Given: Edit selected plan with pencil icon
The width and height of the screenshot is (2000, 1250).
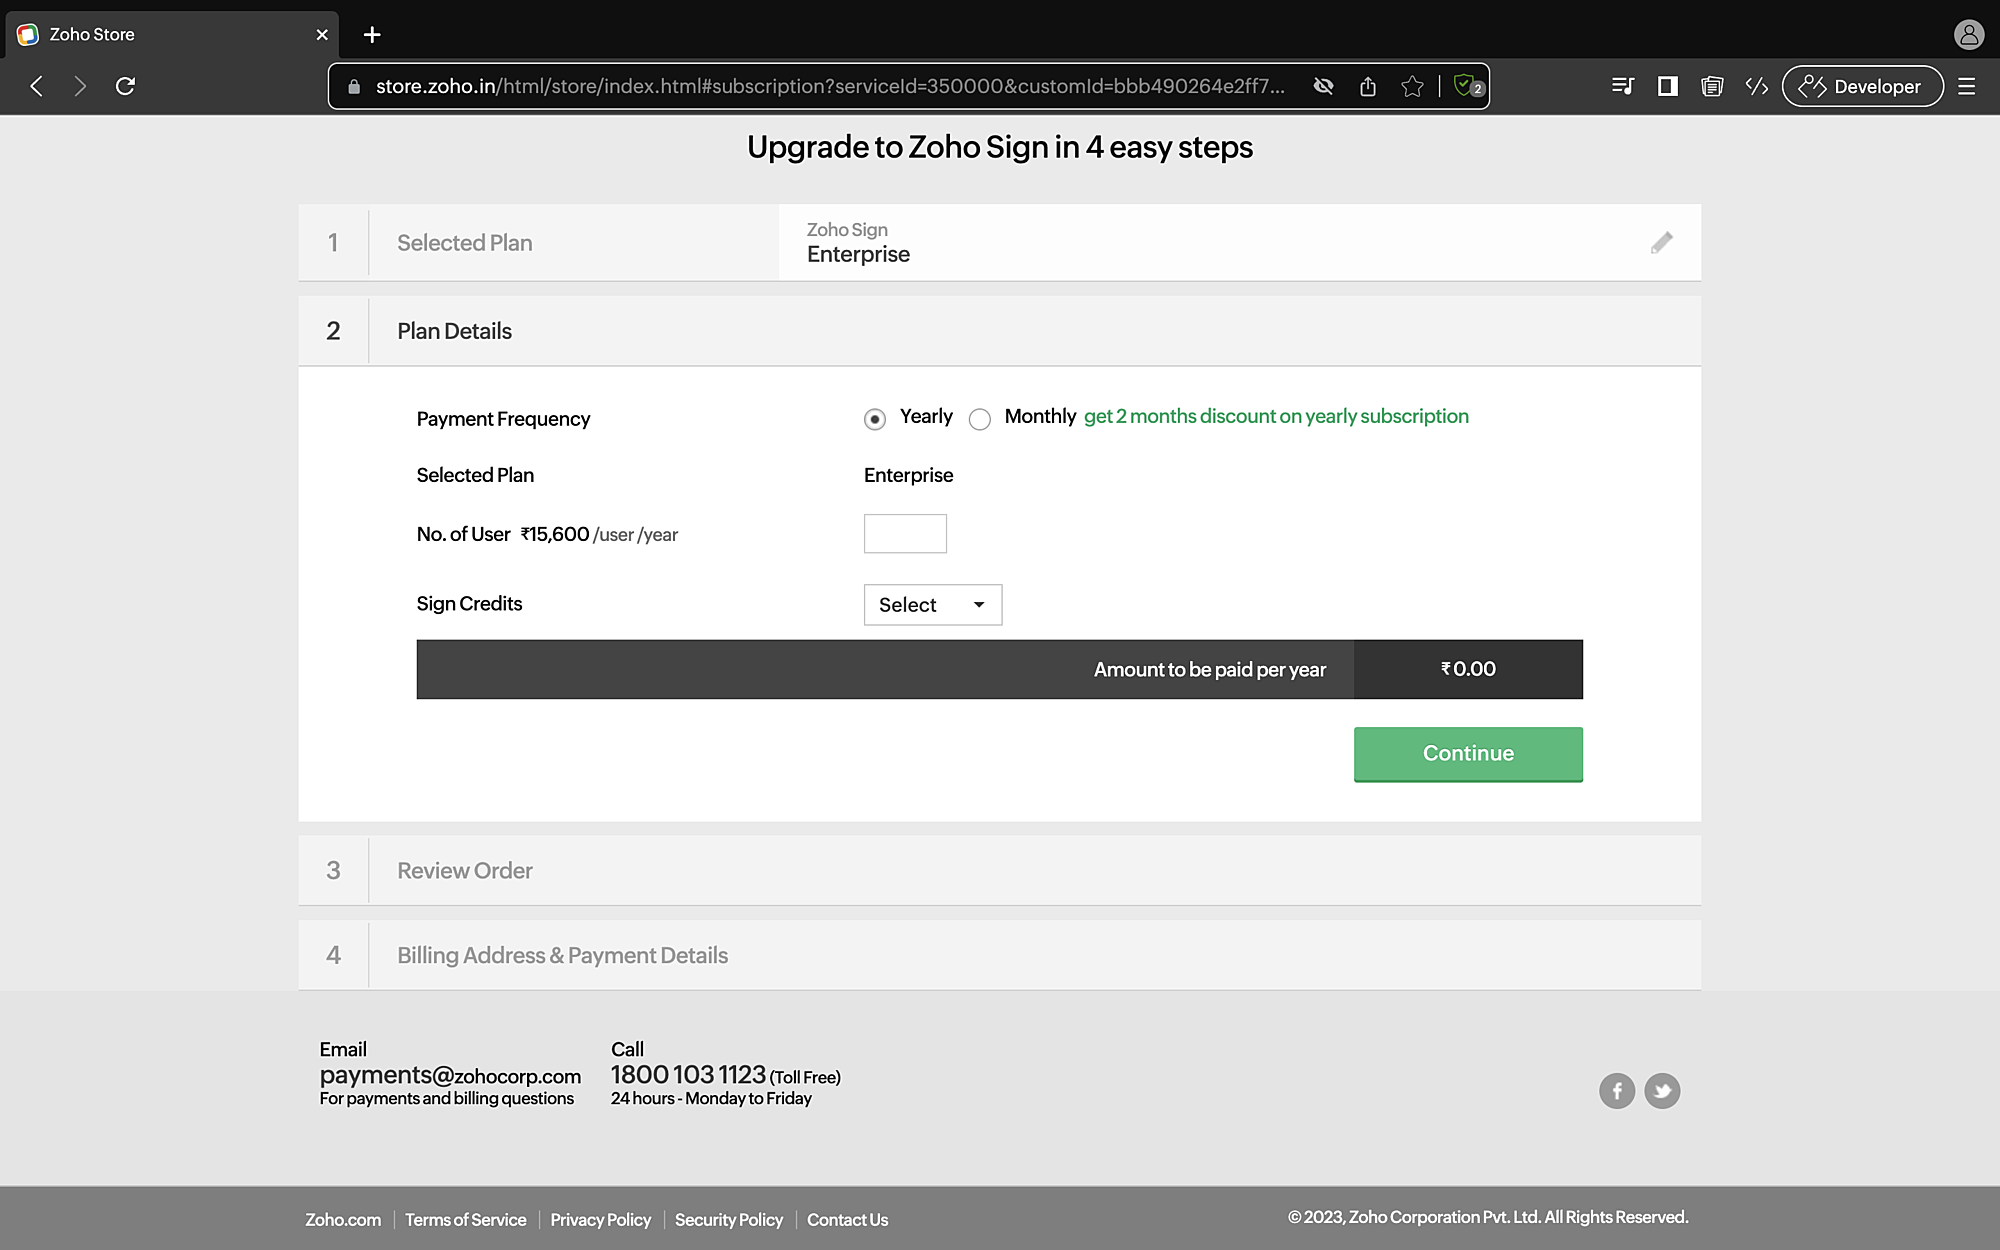Looking at the screenshot, I should [1661, 243].
